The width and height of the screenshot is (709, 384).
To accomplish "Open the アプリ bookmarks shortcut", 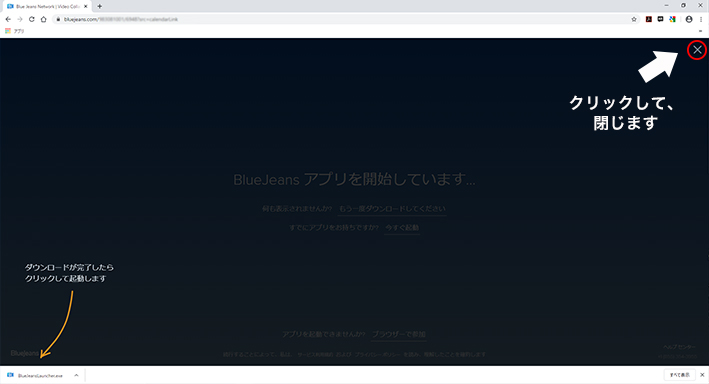I will click(x=15, y=31).
